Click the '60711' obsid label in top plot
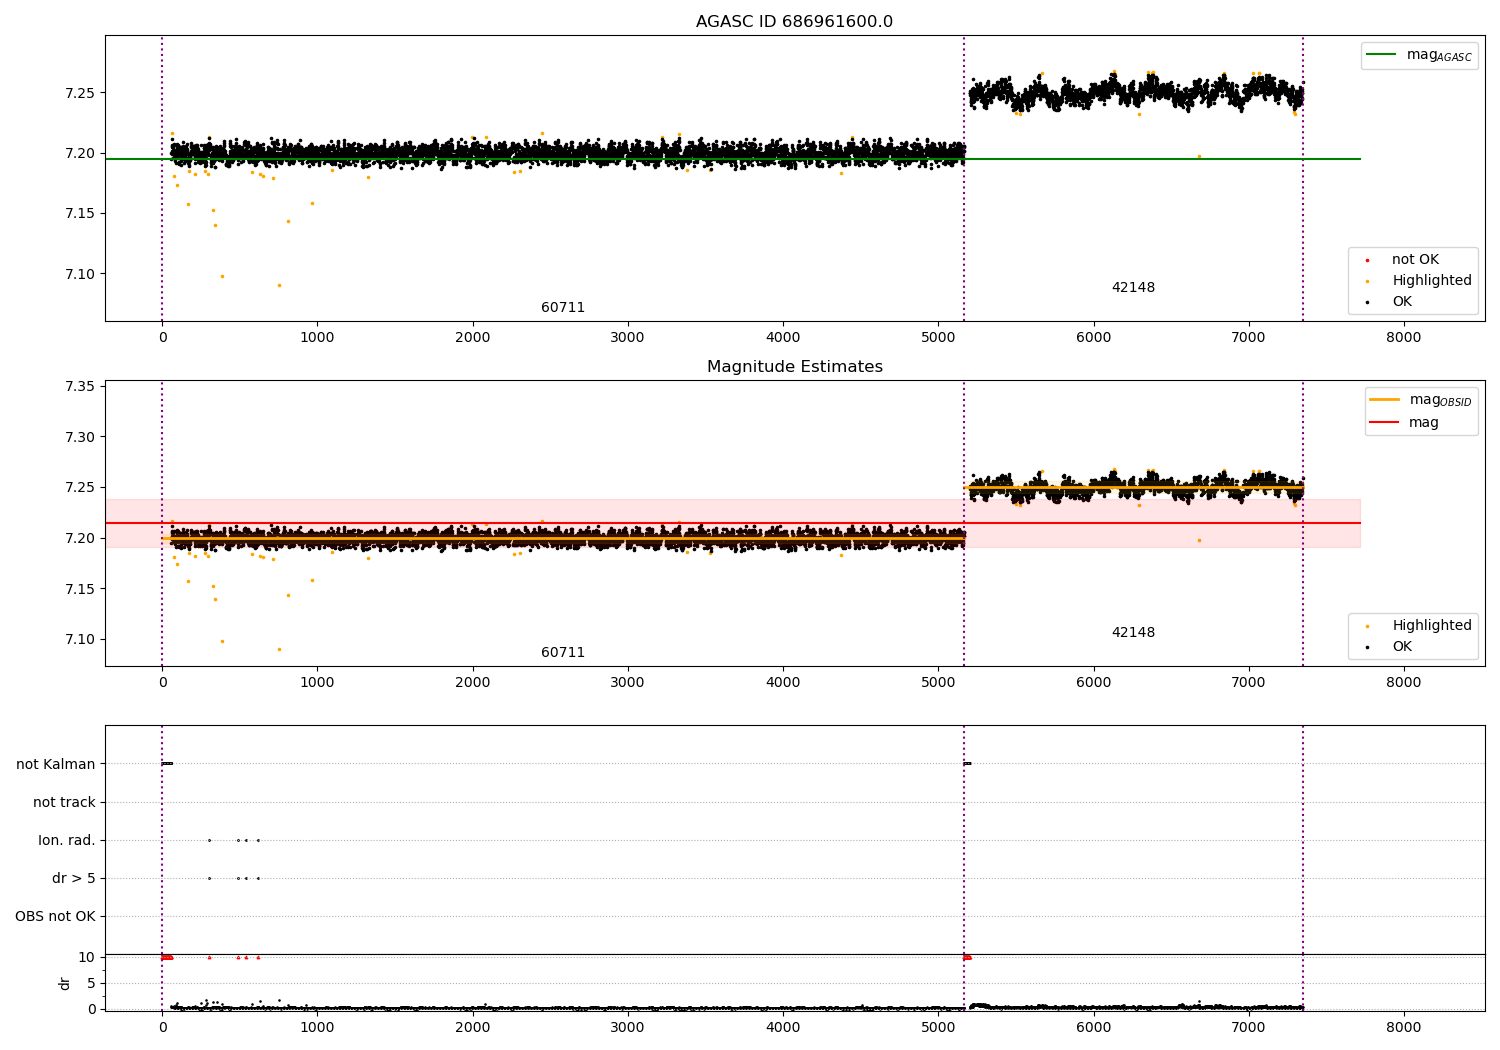1500x1050 pixels. (x=563, y=308)
